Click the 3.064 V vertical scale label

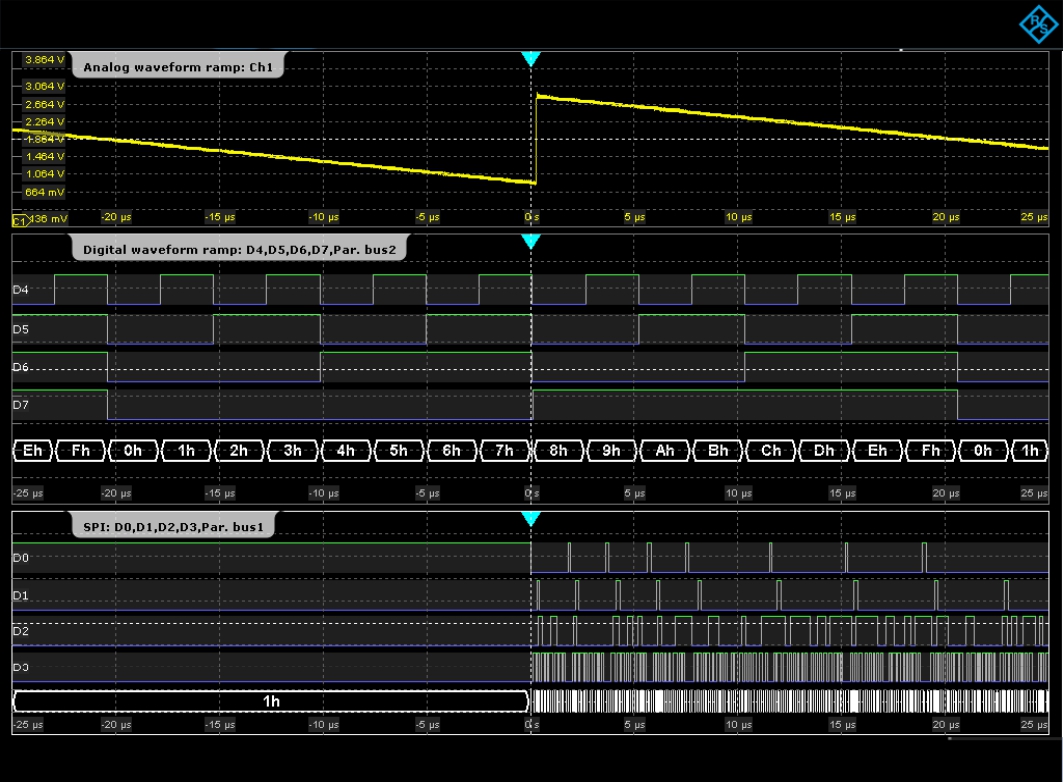(44, 86)
